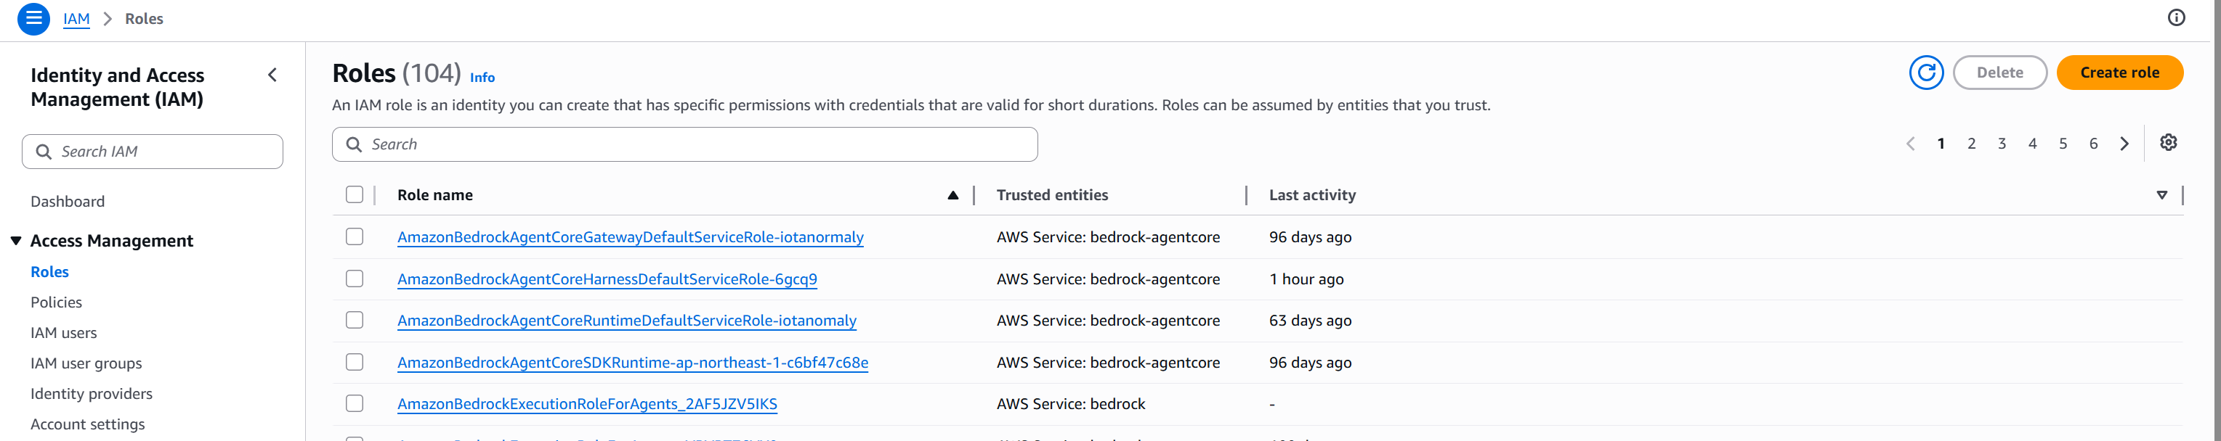Image resolution: width=2221 pixels, height=441 pixels.
Task: Open Identity providers in the sidebar
Action: click(x=91, y=394)
